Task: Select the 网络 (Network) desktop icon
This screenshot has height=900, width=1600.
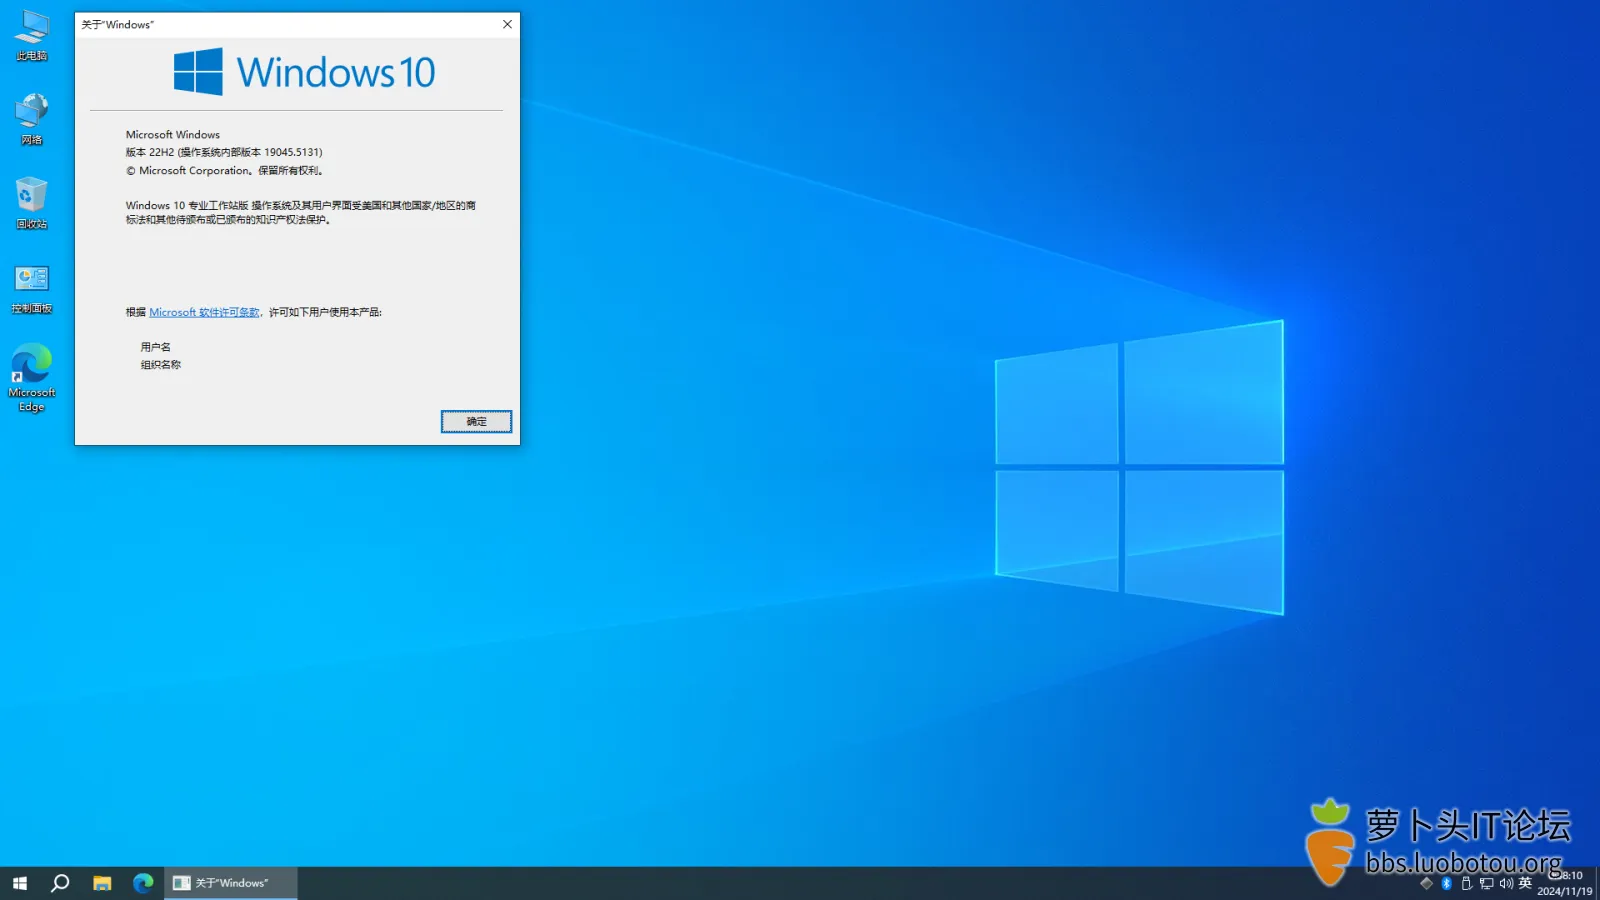Action: click(31, 120)
